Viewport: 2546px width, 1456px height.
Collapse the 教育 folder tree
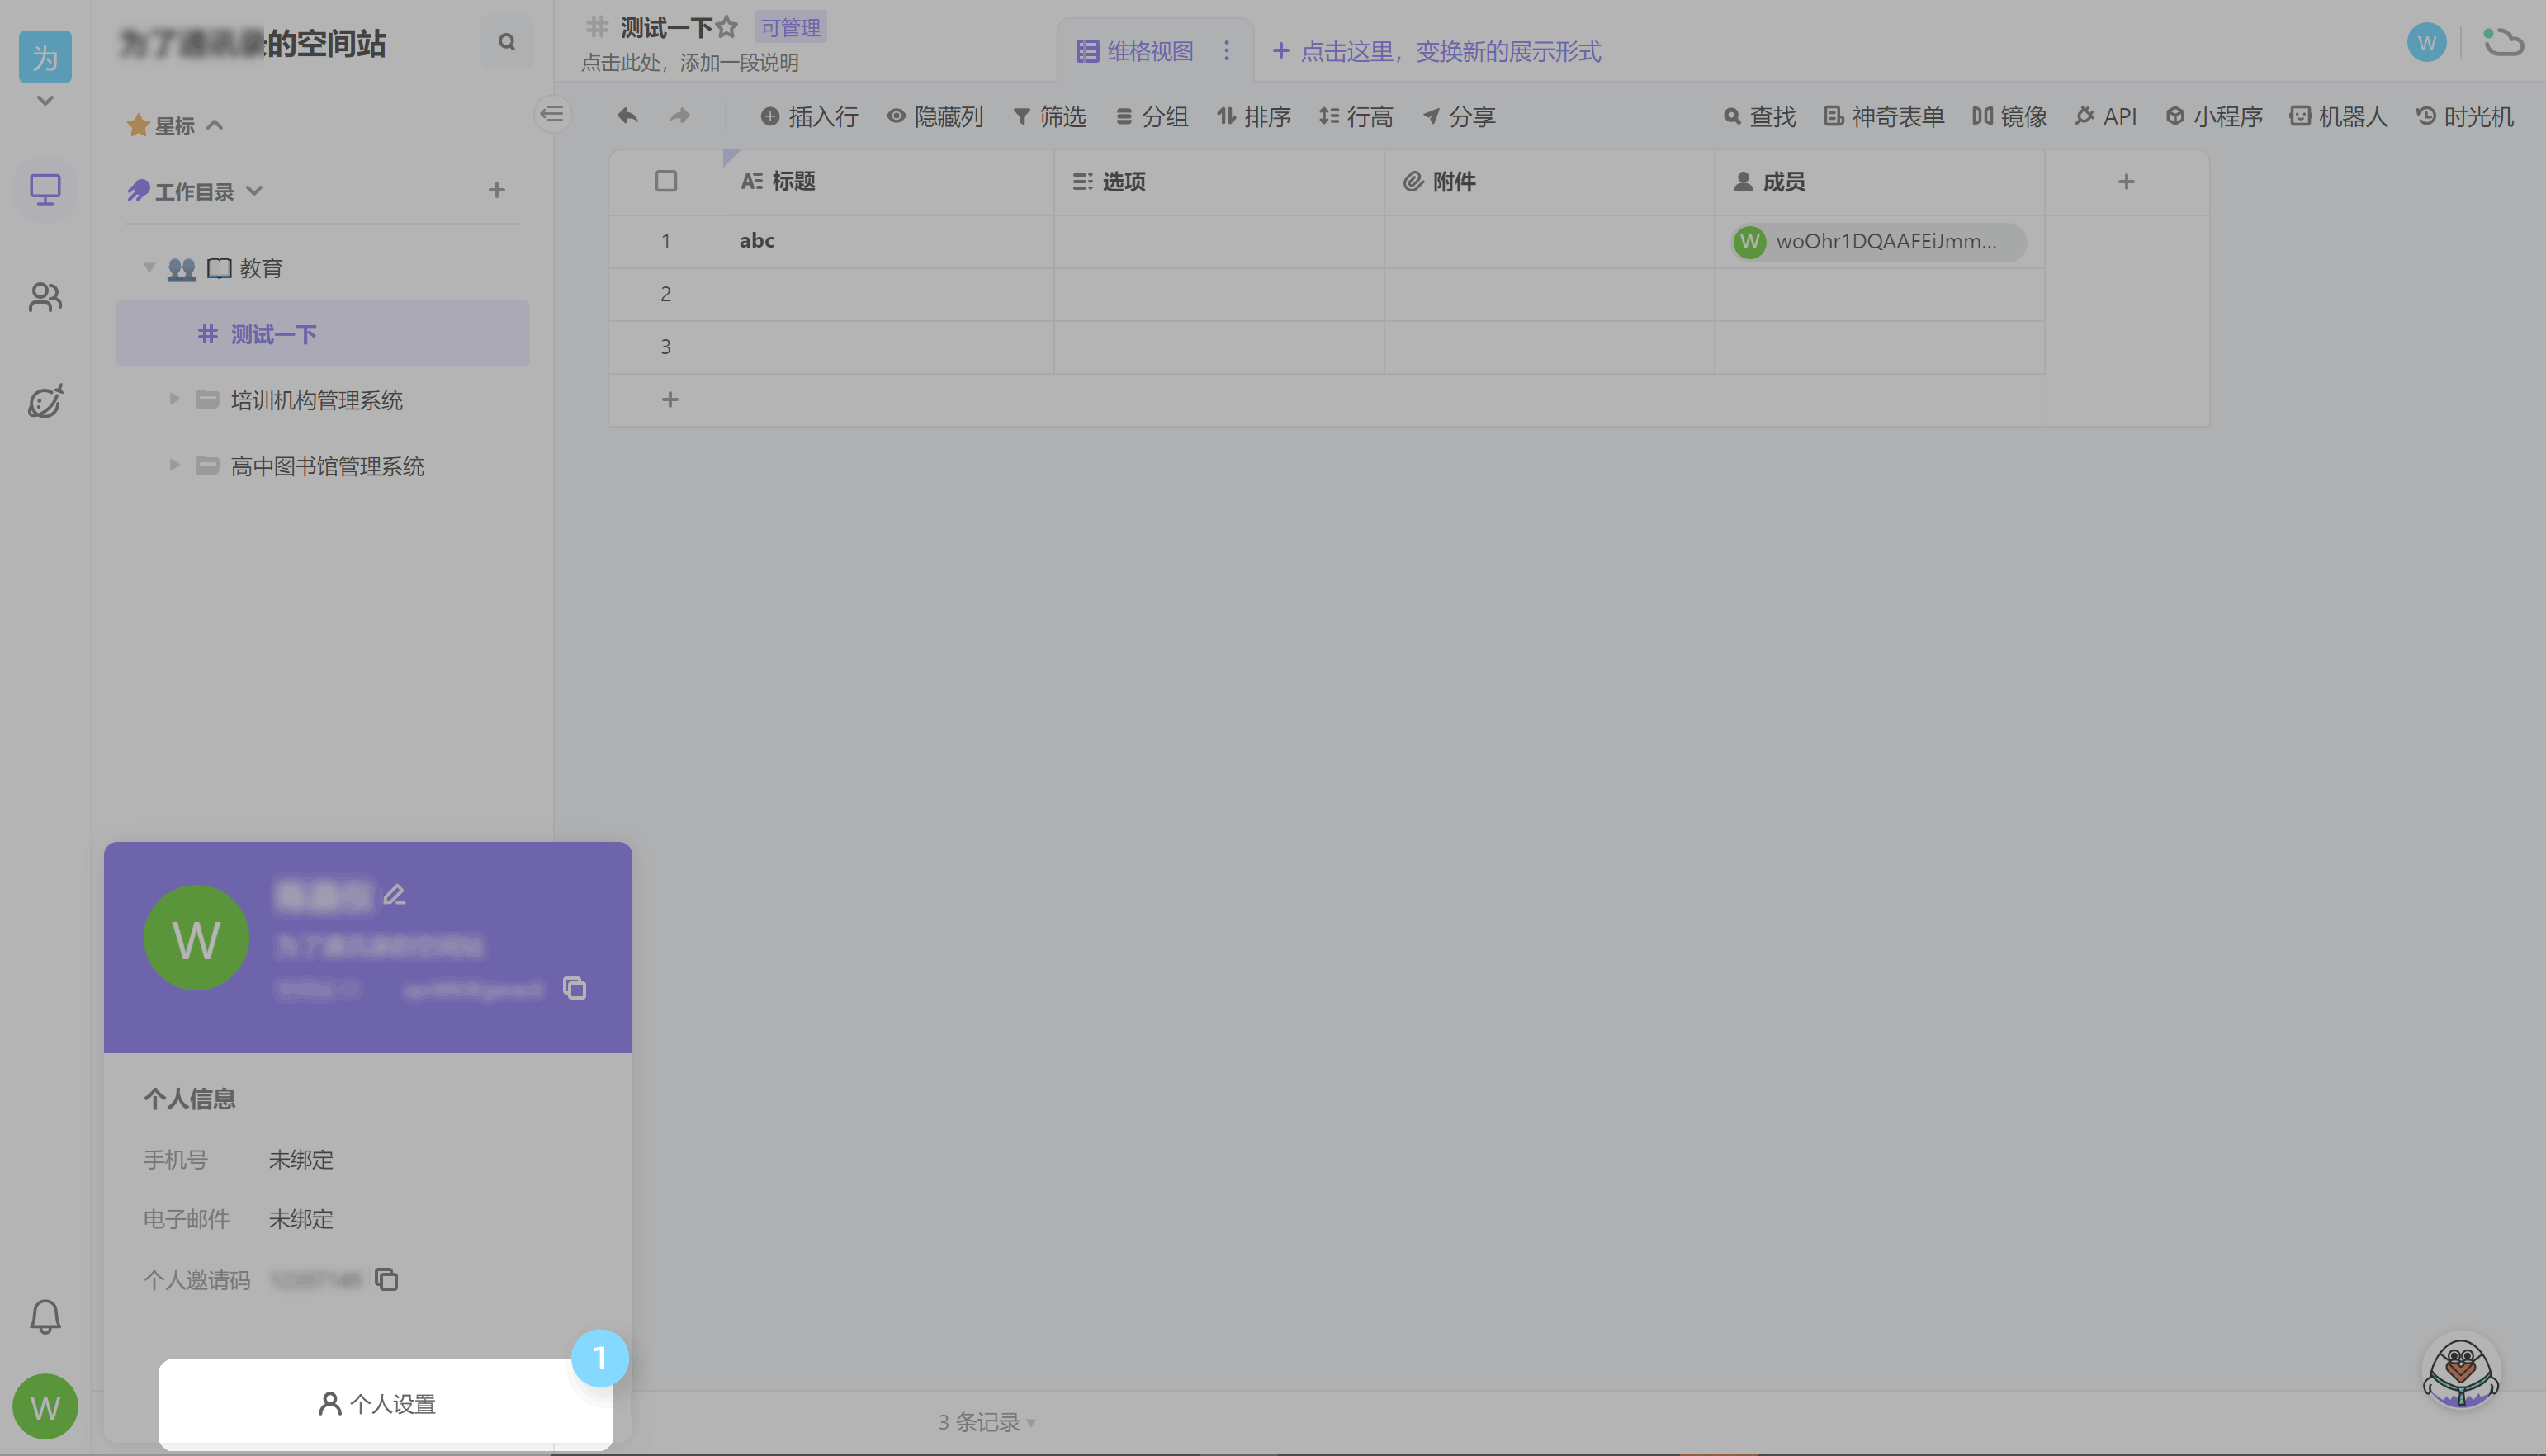point(149,267)
